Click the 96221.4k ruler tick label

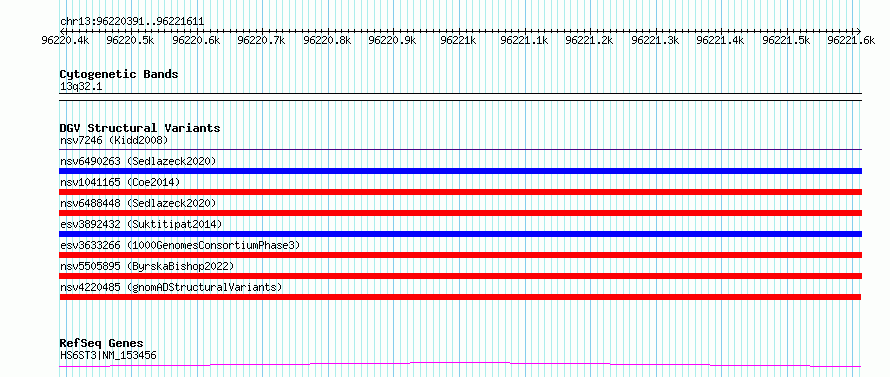720,40
